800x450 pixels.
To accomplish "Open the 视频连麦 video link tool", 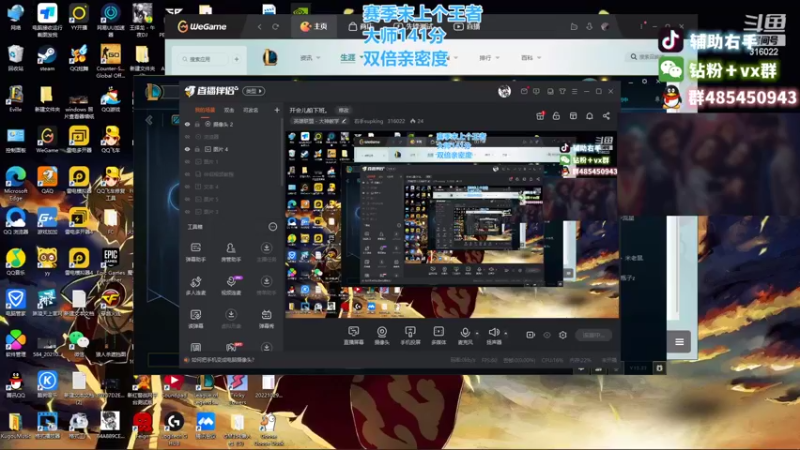I will click(x=231, y=286).
